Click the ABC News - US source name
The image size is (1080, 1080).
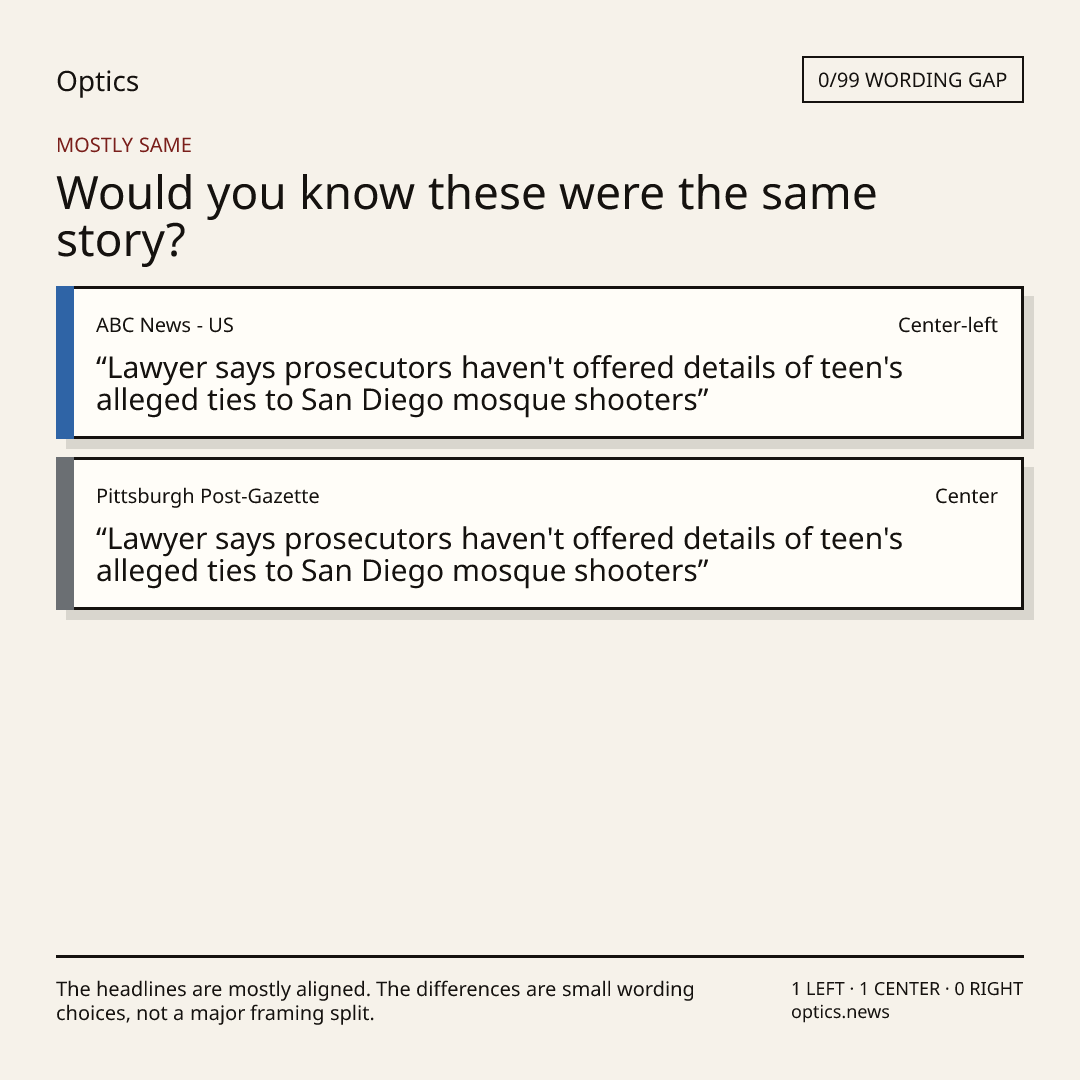[165, 325]
